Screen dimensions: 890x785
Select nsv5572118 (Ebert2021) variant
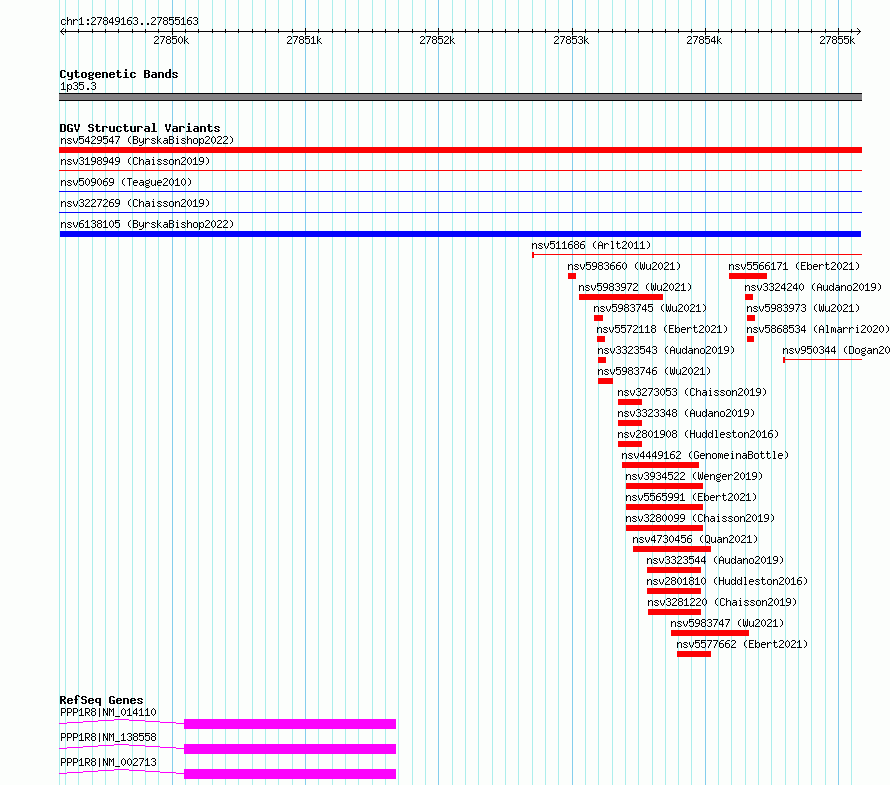tap(662, 329)
